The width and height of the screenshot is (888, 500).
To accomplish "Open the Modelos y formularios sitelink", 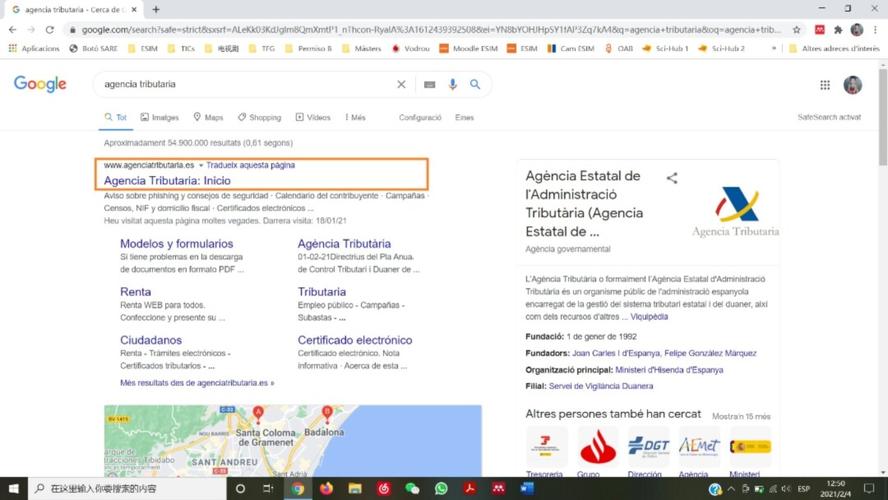I will 177,243.
